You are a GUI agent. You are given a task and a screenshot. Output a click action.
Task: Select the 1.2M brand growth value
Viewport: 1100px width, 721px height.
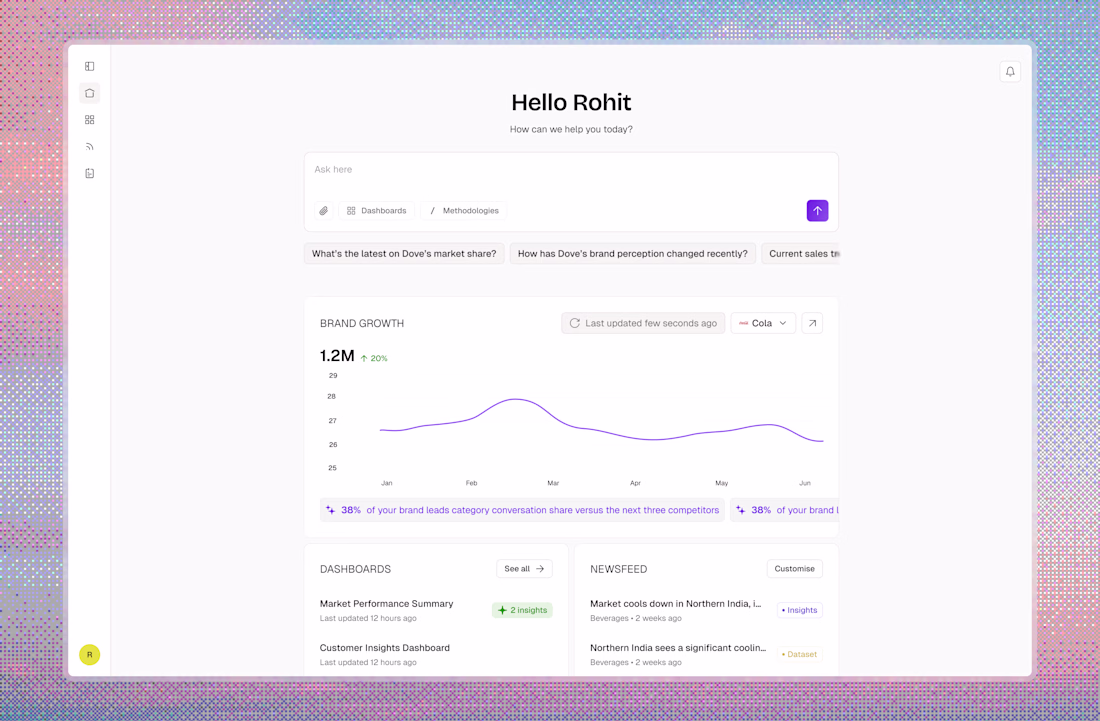[337, 356]
